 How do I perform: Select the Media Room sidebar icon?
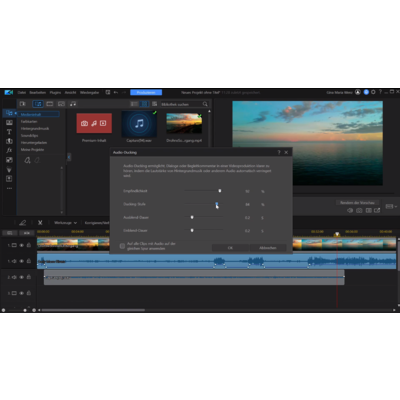[9, 113]
